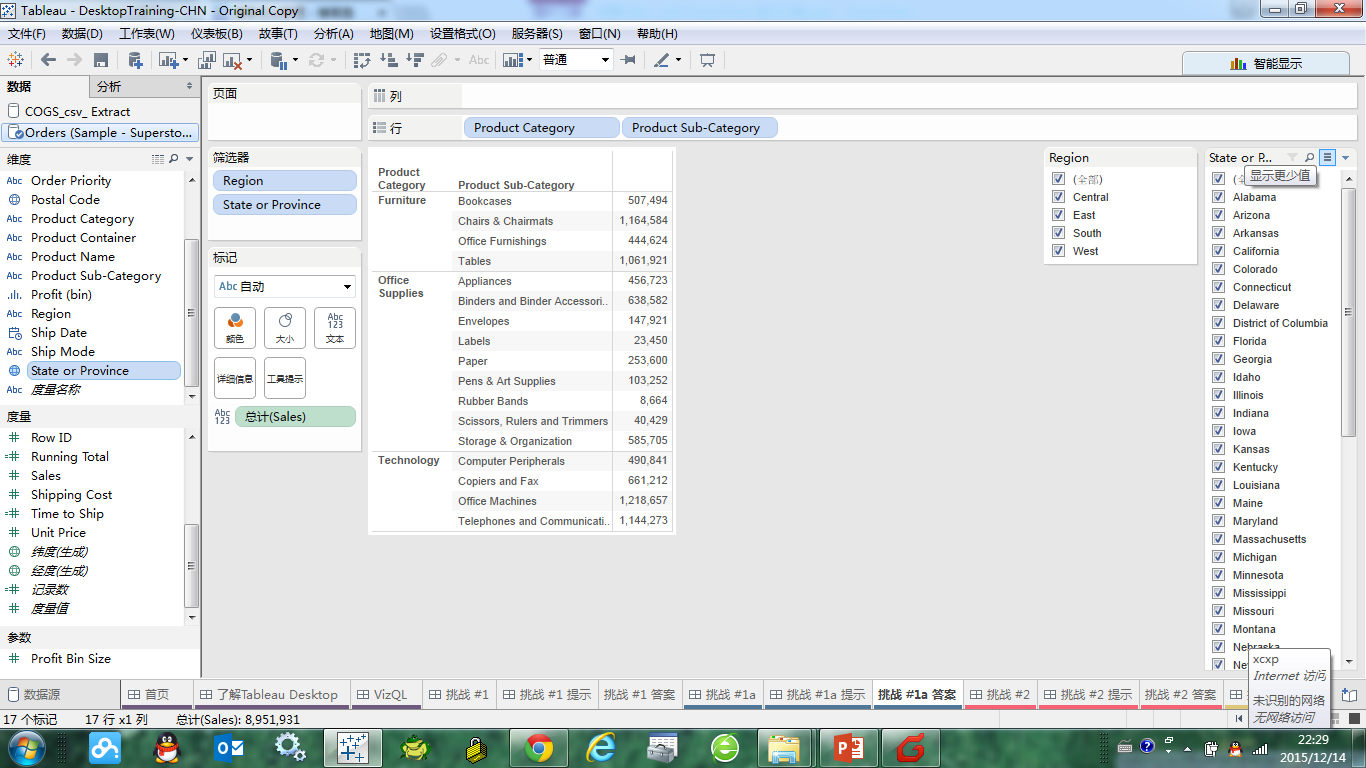The width and height of the screenshot is (1366, 768).
Task: Uncheck California in State filter
Action: 1218,251
